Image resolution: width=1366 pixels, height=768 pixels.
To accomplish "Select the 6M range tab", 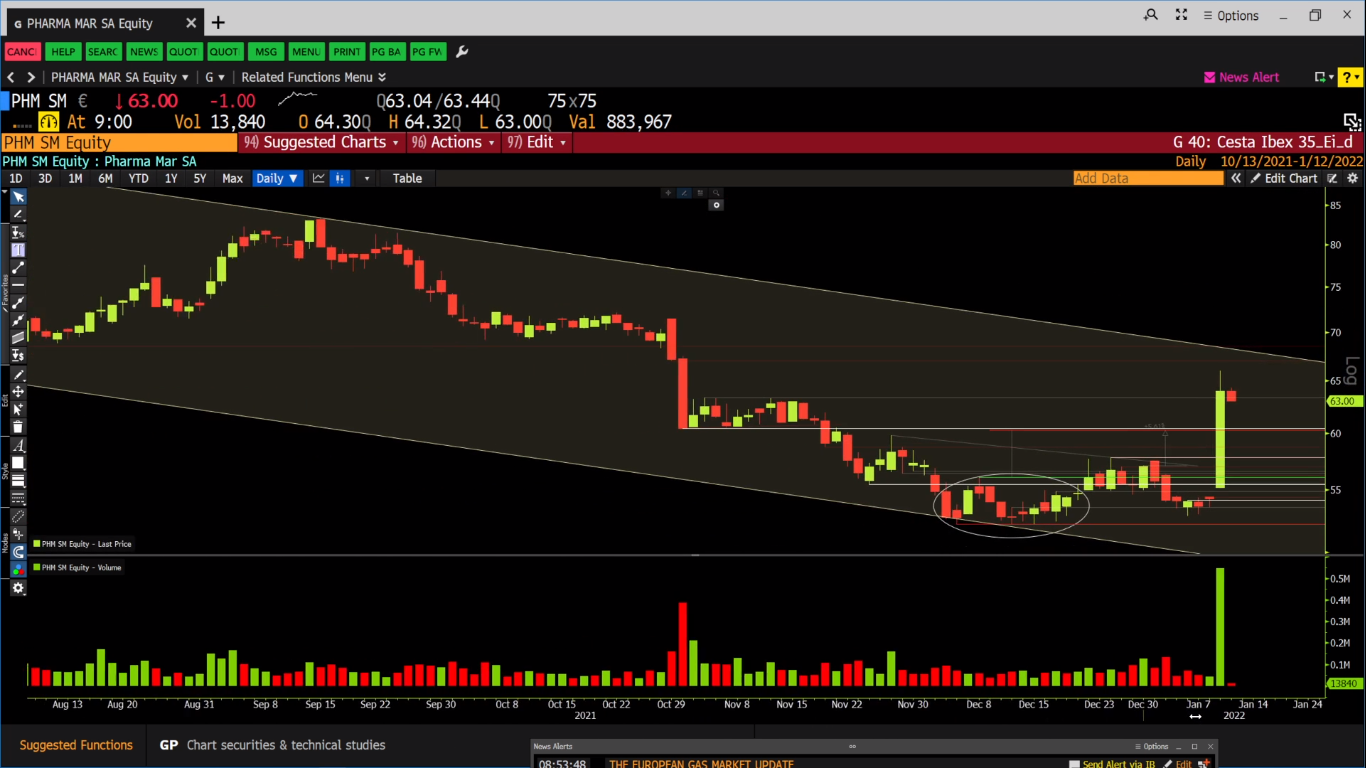I will pyautogui.click(x=105, y=178).
